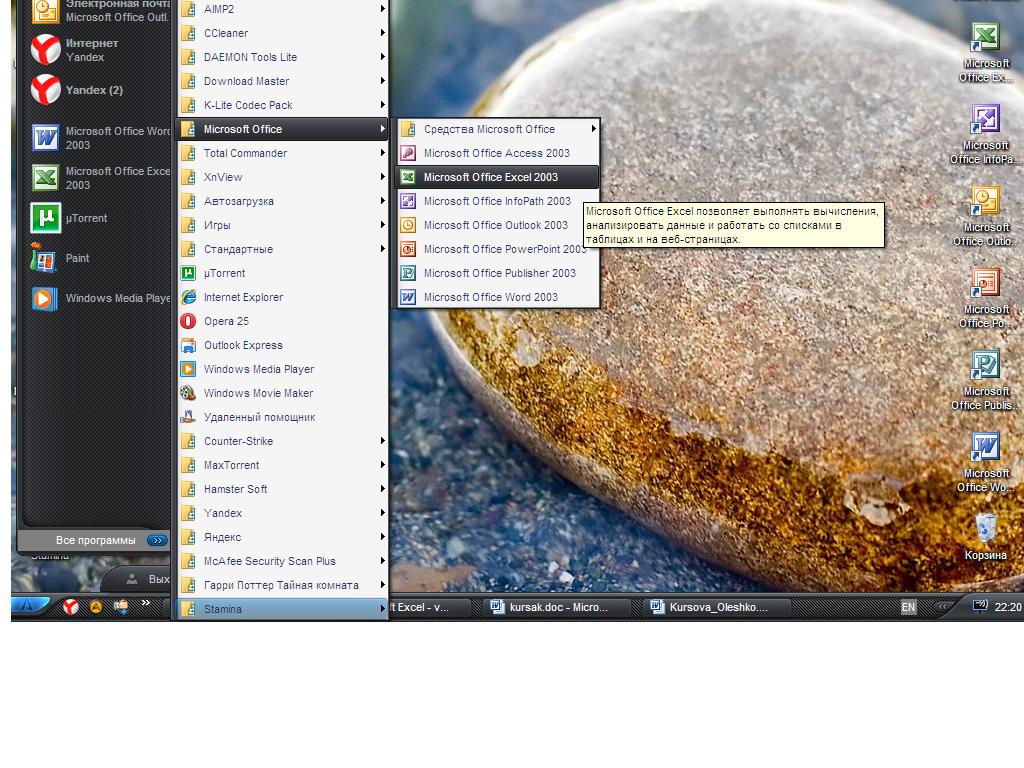Screen dimensions: 1024x768
Task: Open the Корзина recycle bin icon
Action: pyautogui.click(x=985, y=537)
